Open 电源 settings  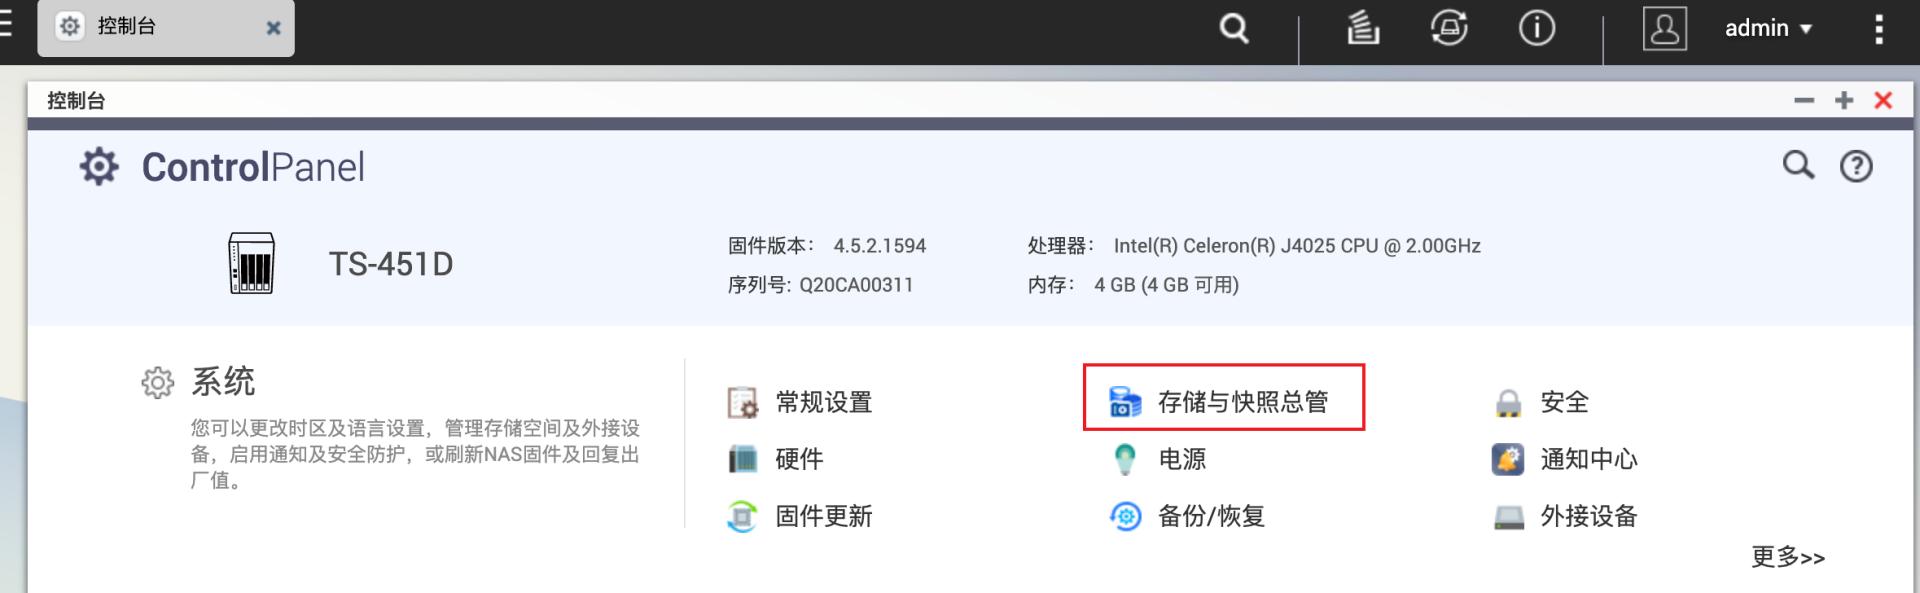click(1182, 459)
